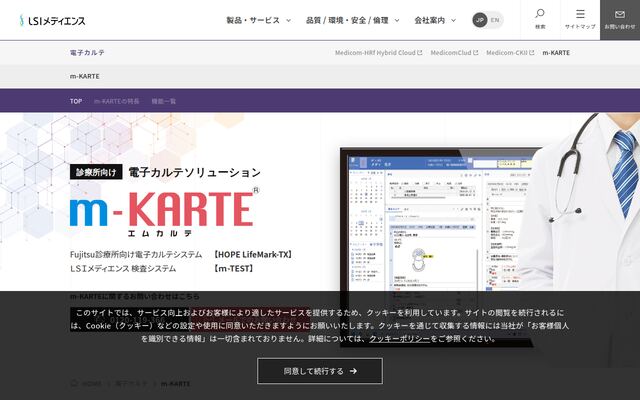Image resolution: width=640 pixels, height=400 pixels.
Task: Click the 【HOPE LifeMark-TX】 text
Action: pyautogui.click(x=253, y=255)
